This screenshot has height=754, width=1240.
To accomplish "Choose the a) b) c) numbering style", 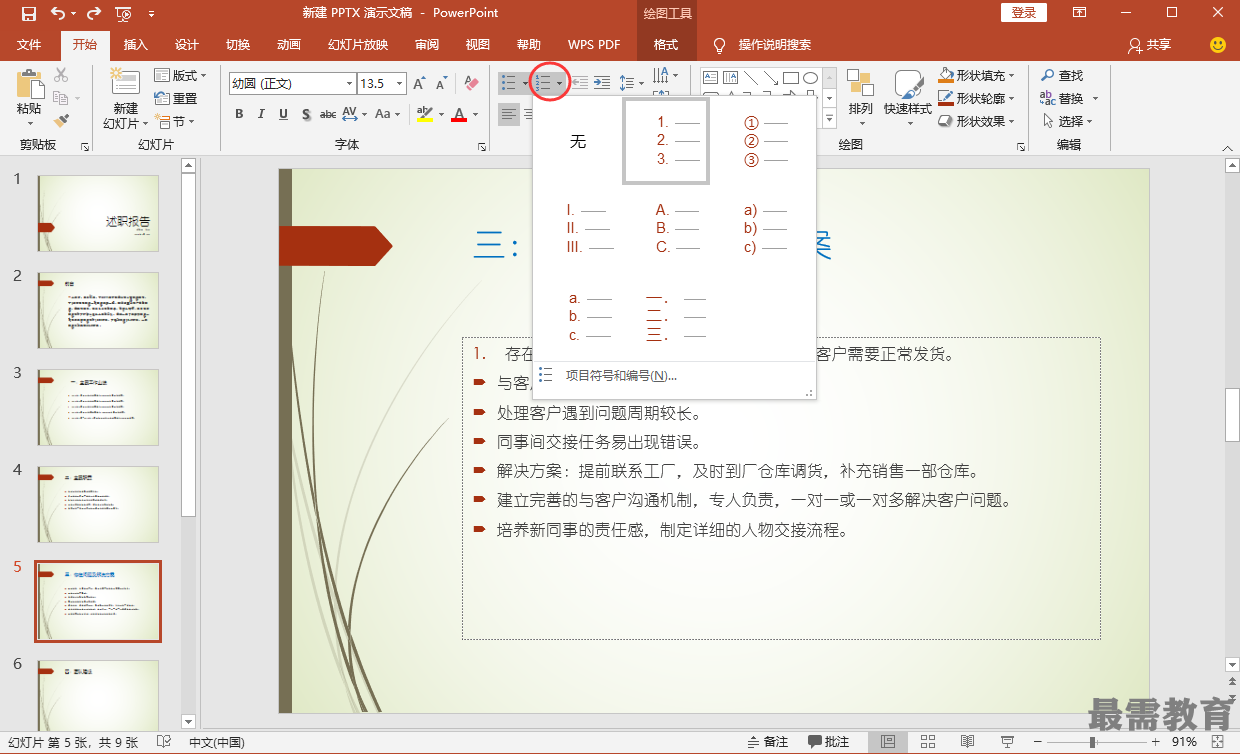I will click(x=765, y=229).
